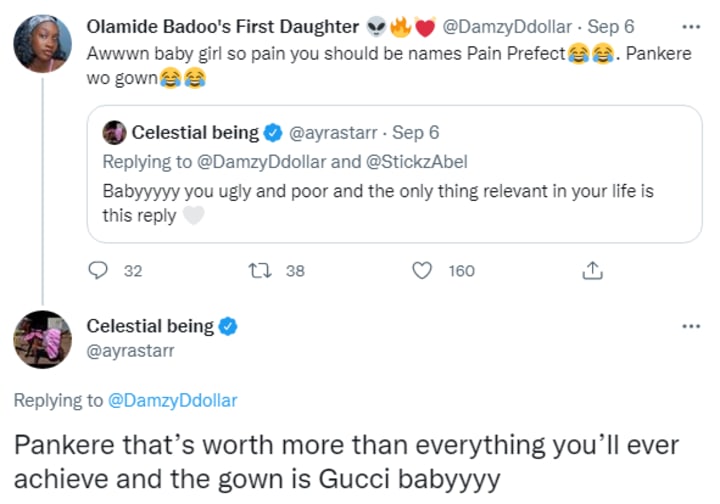Click the reply speech bubble icon
The image size is (720, 504).
(98, 270)
